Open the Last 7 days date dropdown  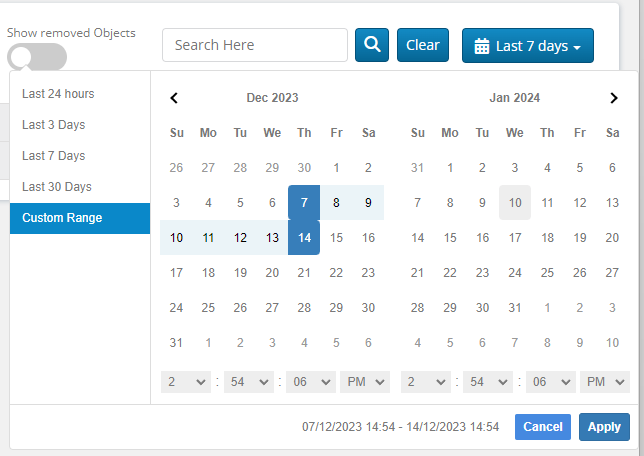click(527, 46)
